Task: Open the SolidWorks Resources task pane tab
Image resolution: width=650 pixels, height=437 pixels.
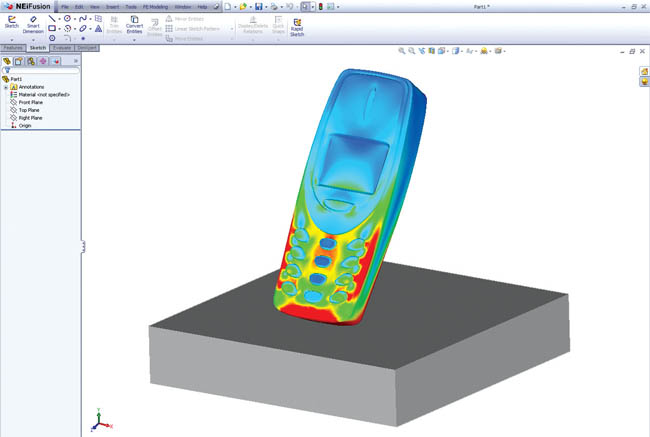Action: [x=644, y=71]
